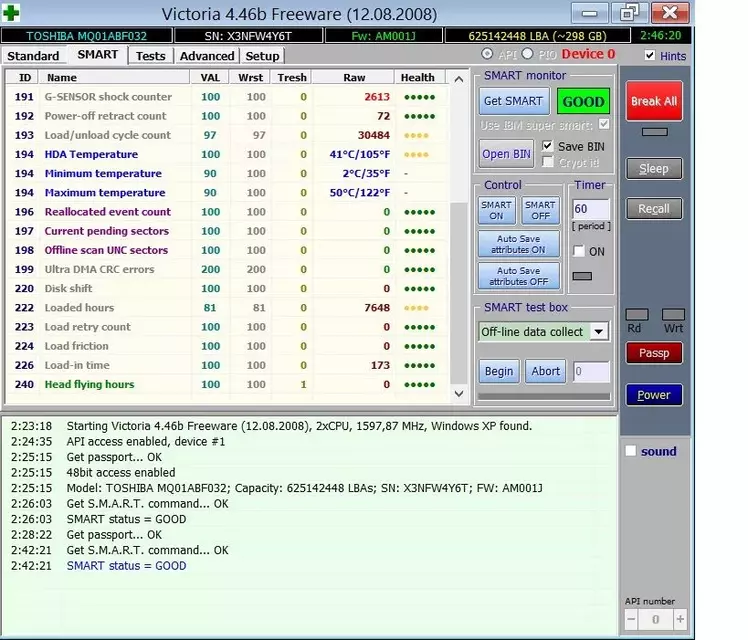The height and width of the screenshot is (640, 748).
Task: Click the Wrt indicator lamp
Action: tap(673, 314)
